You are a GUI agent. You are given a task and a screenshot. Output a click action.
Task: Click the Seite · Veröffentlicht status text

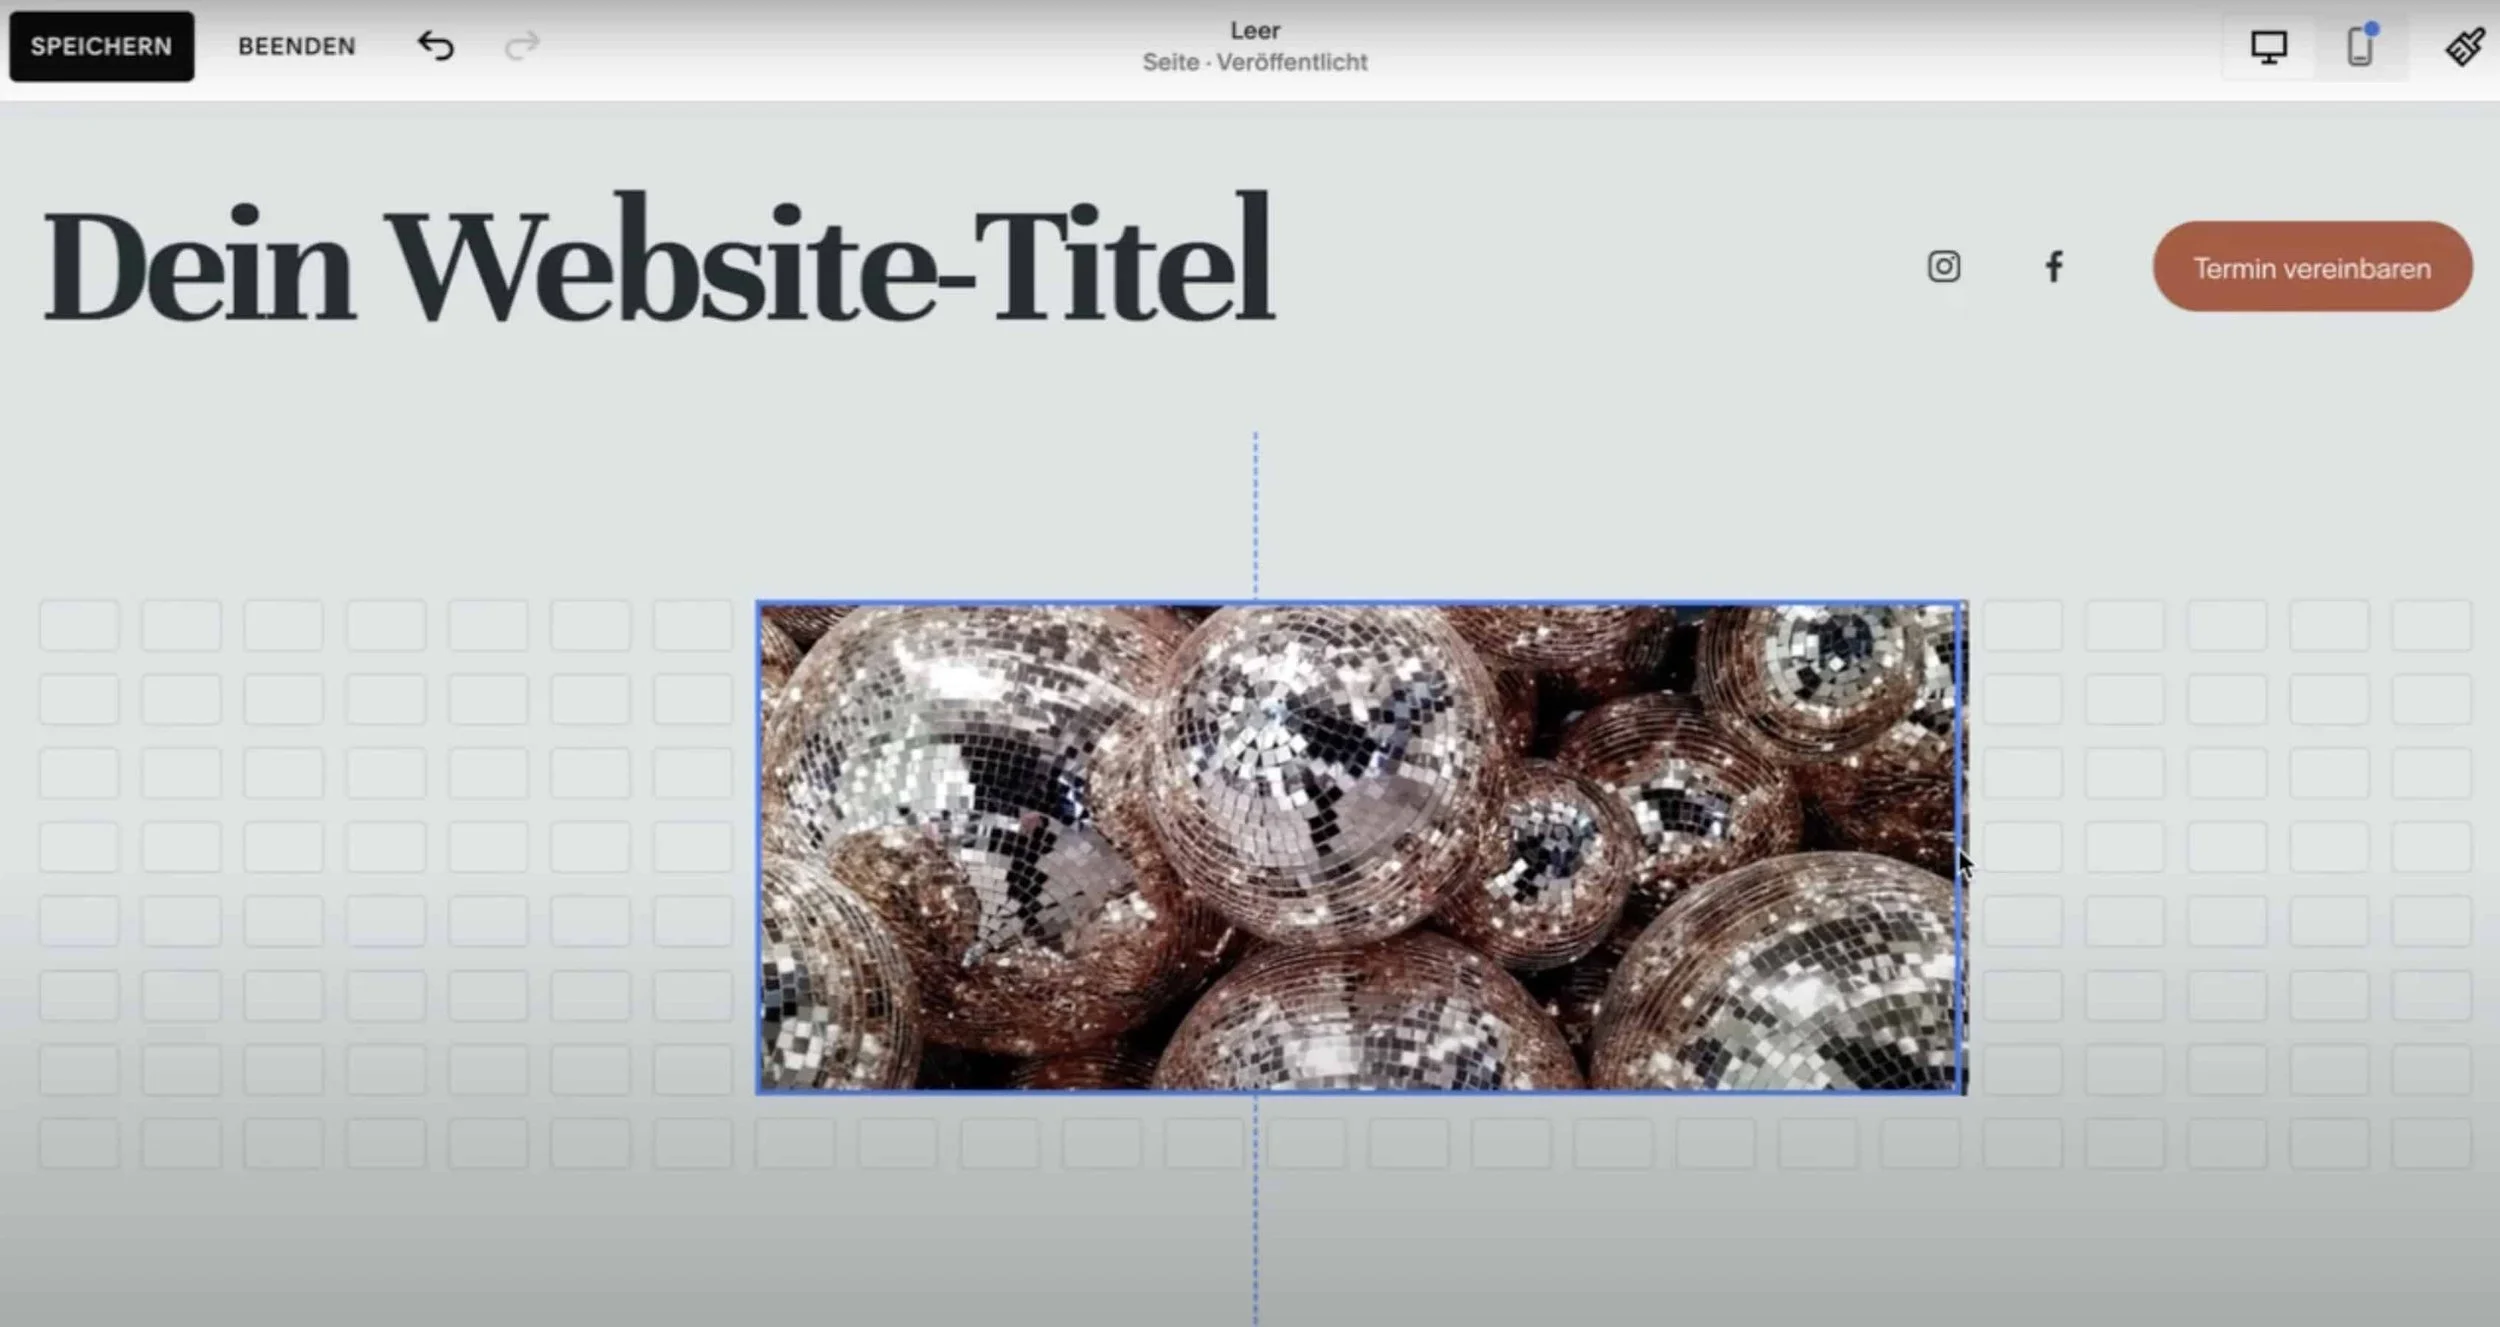point(1254,62)
